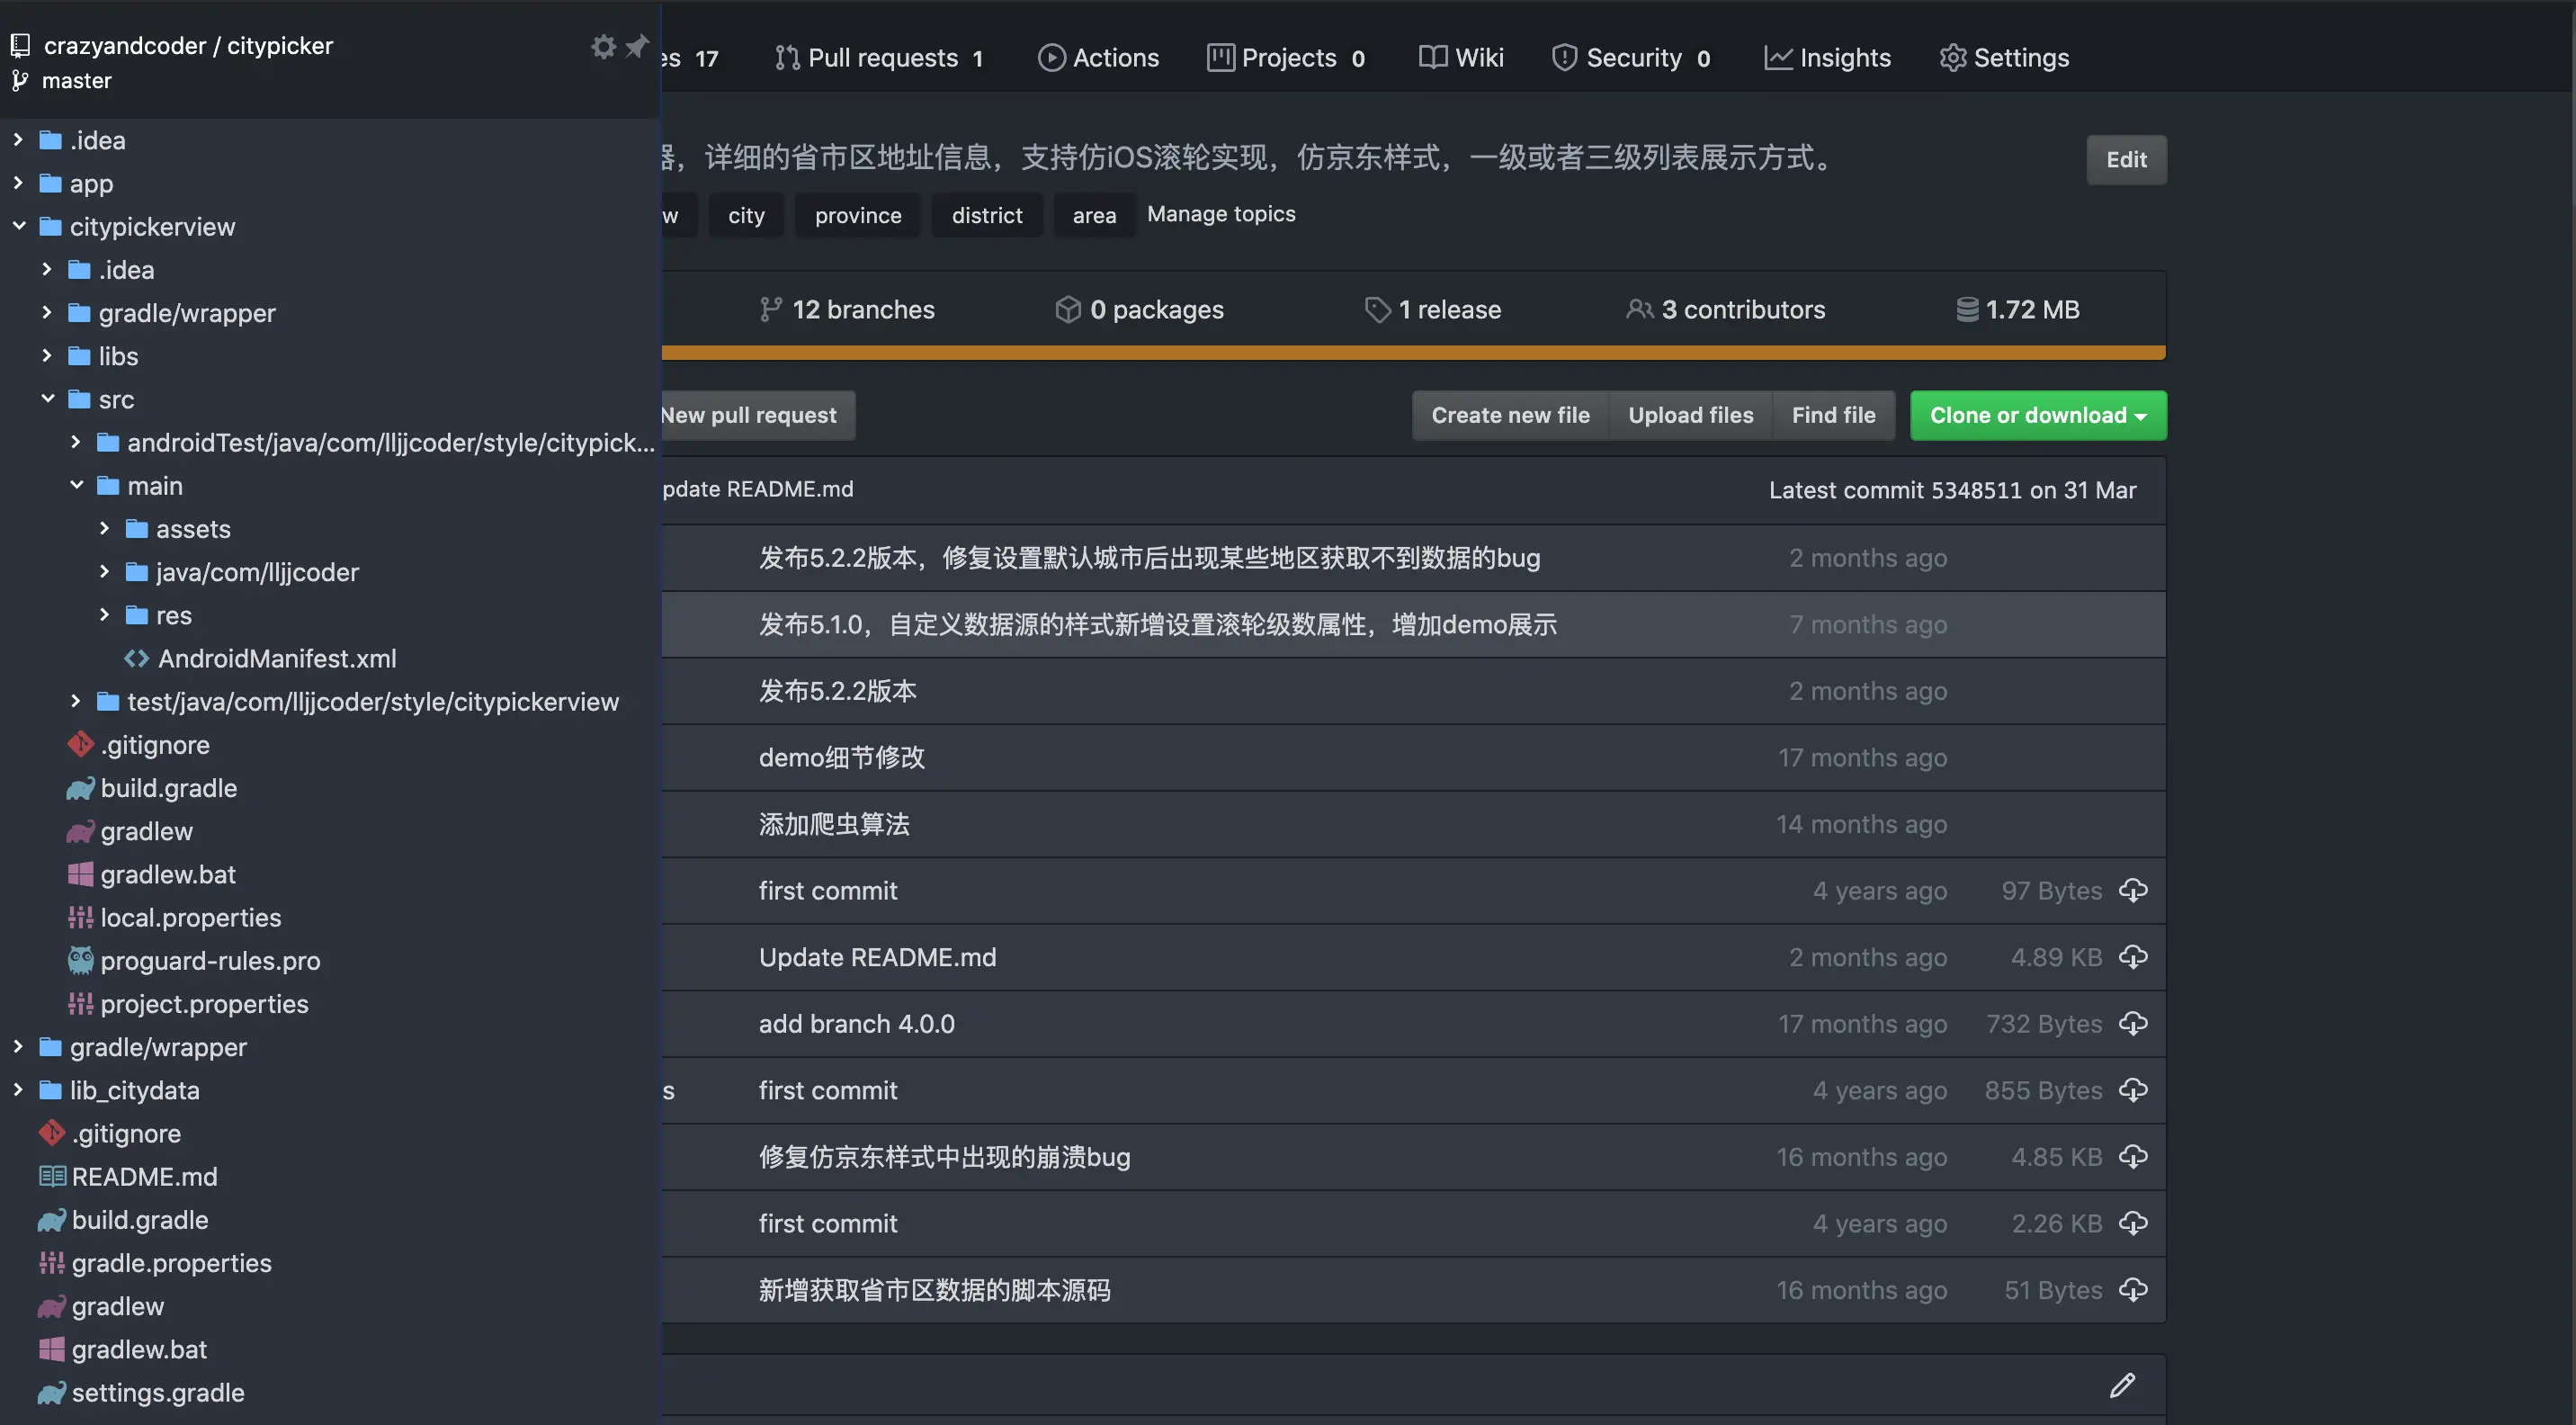Click the README pencil edit icon

click(x=2122, y=1385)
